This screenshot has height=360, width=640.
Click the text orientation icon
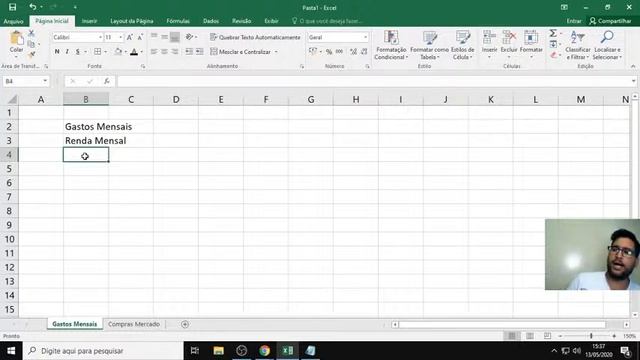tap(189, 37)
